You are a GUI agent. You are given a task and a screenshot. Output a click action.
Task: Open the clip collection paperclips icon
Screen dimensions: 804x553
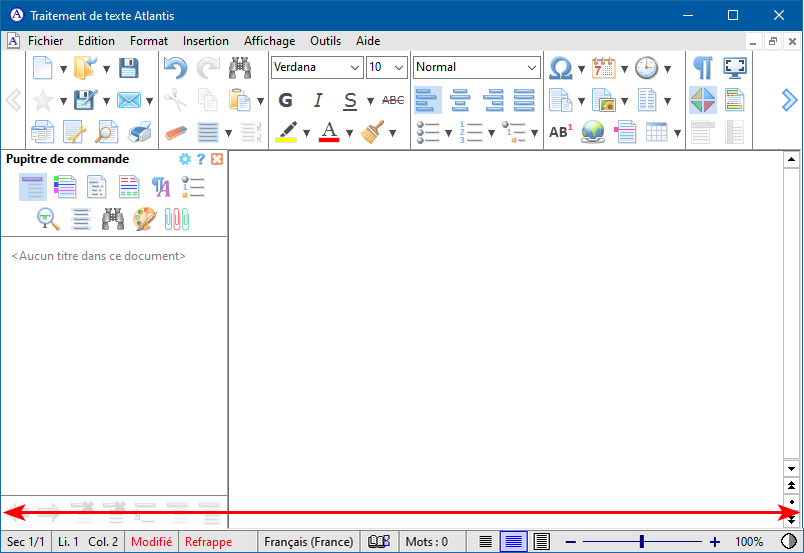pyautogui.click(x=177, y=219)
